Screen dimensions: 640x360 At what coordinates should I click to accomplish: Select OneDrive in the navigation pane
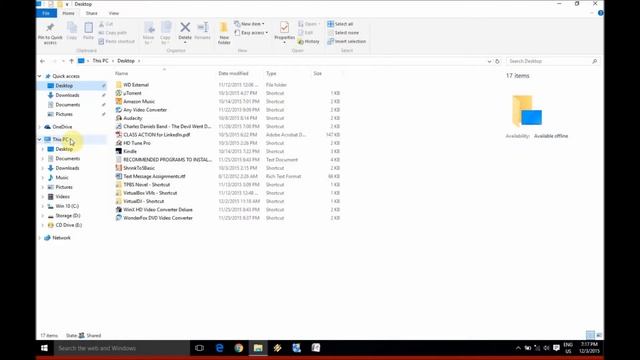(62, 127)
